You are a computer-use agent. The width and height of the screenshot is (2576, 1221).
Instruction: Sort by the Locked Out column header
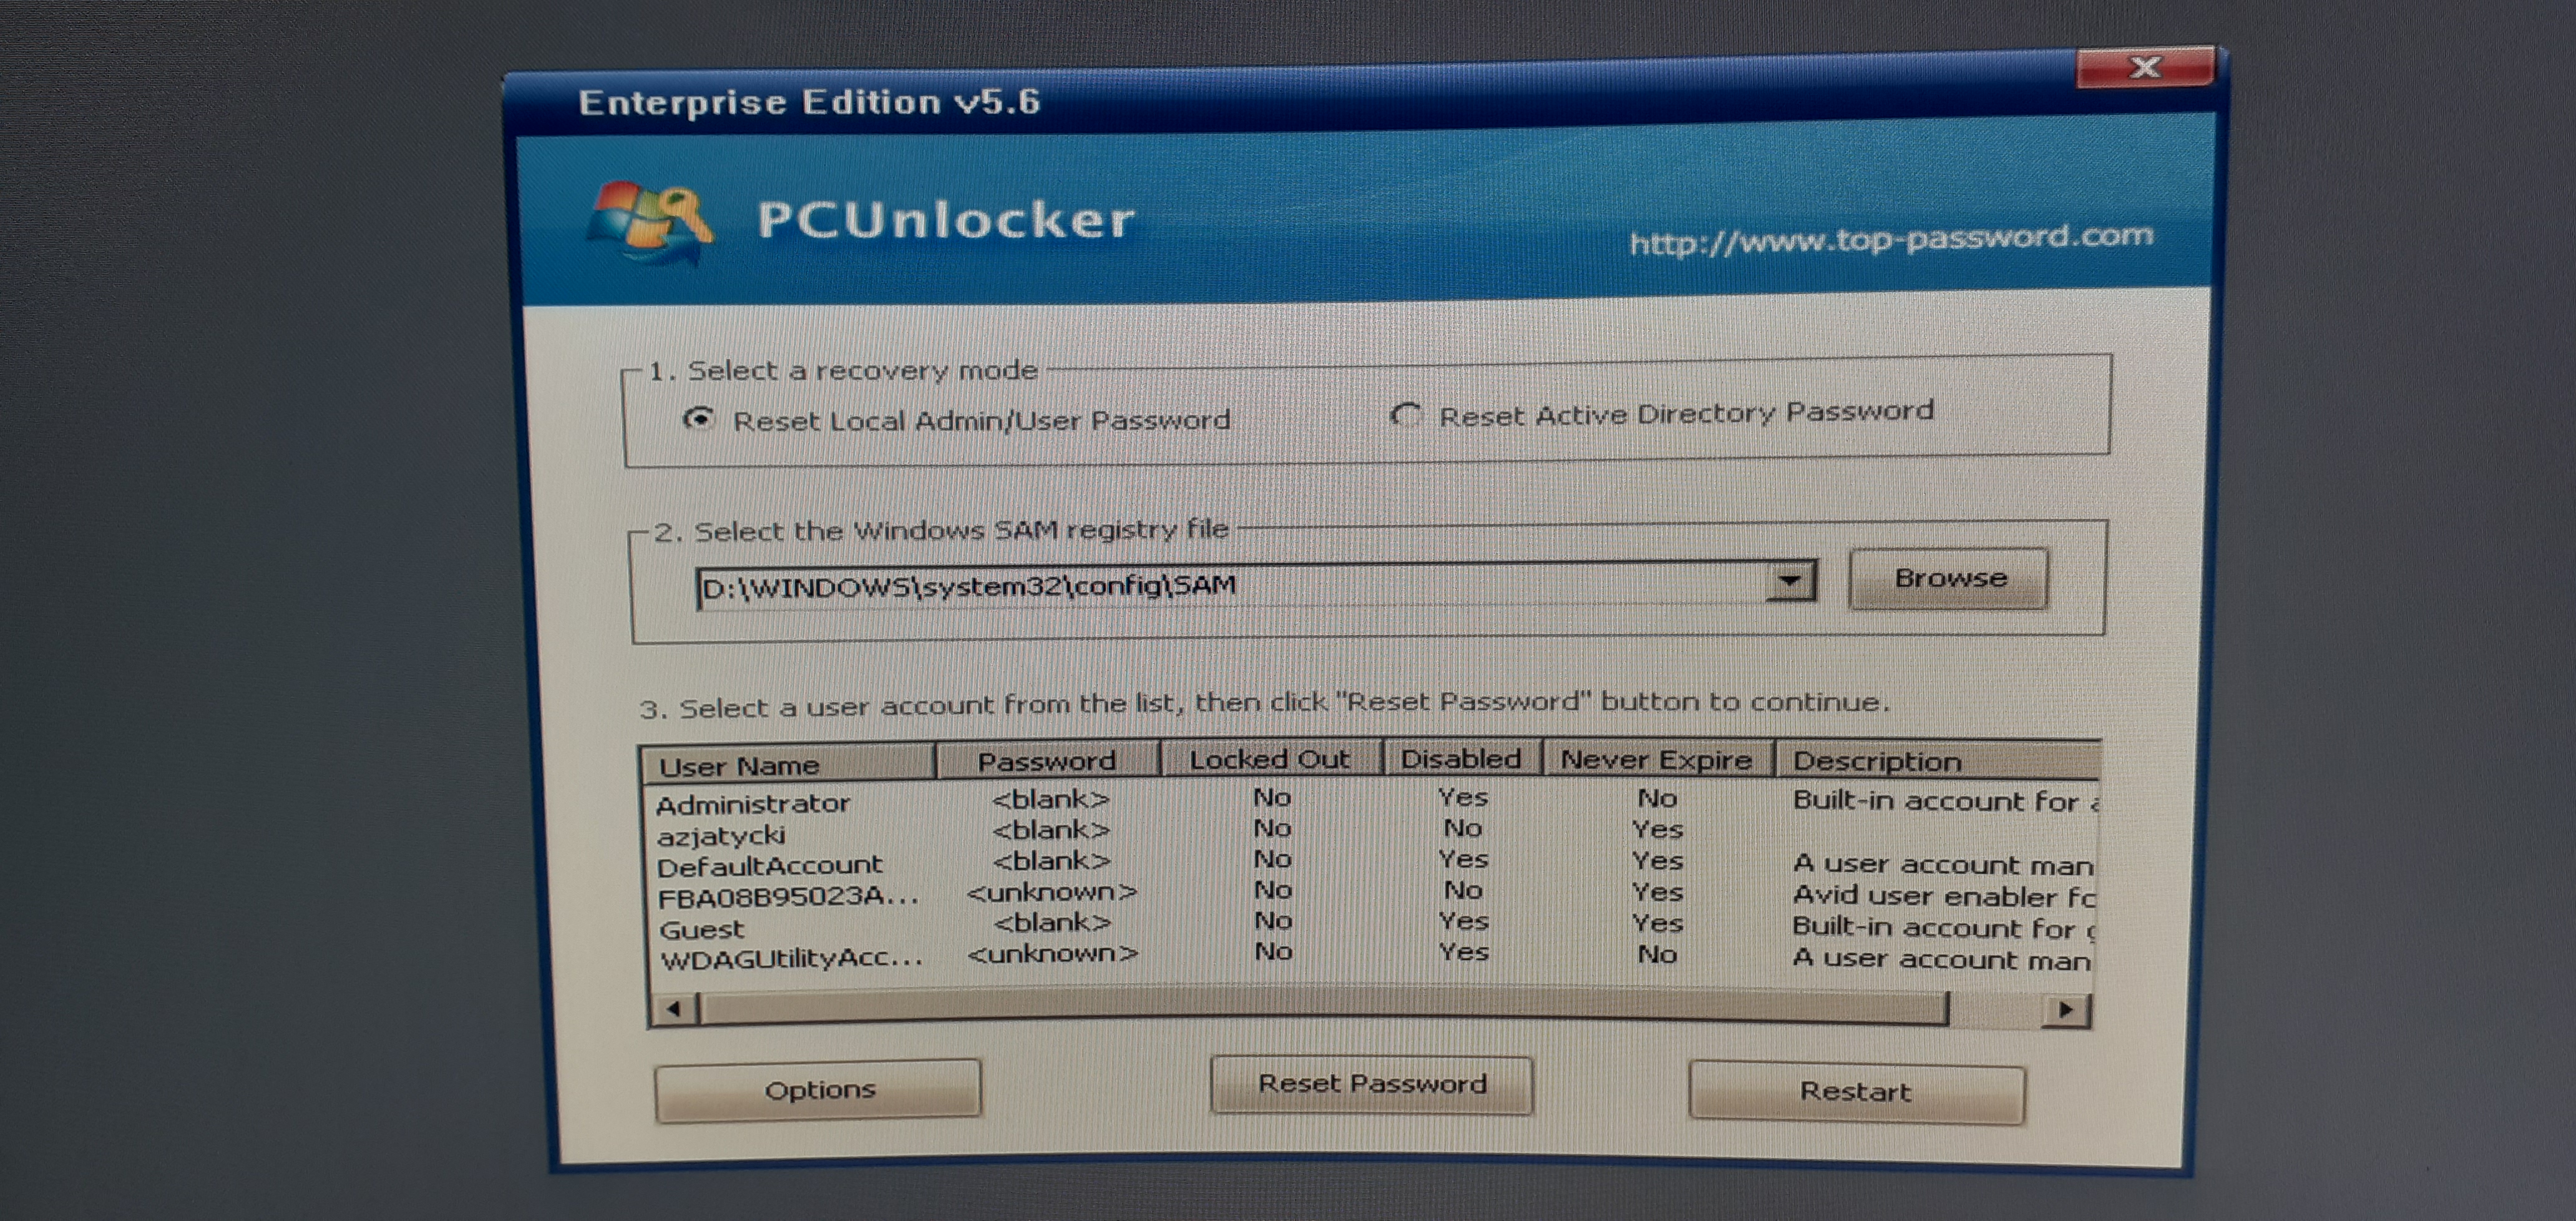pos(1270,759)
